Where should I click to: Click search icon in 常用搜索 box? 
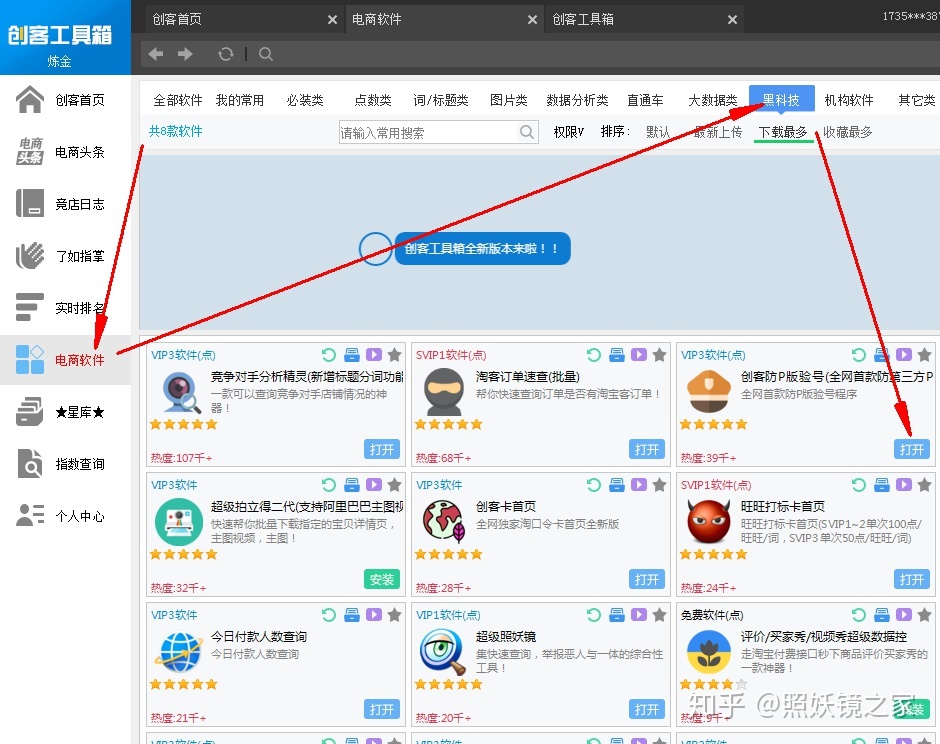[526, 132]
